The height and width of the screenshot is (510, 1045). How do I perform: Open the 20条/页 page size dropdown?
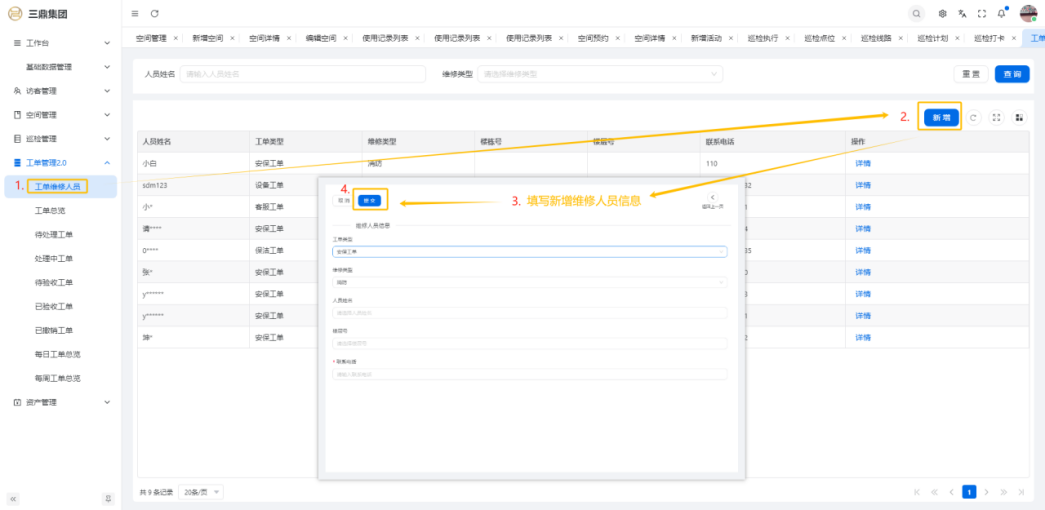(202, 492)
